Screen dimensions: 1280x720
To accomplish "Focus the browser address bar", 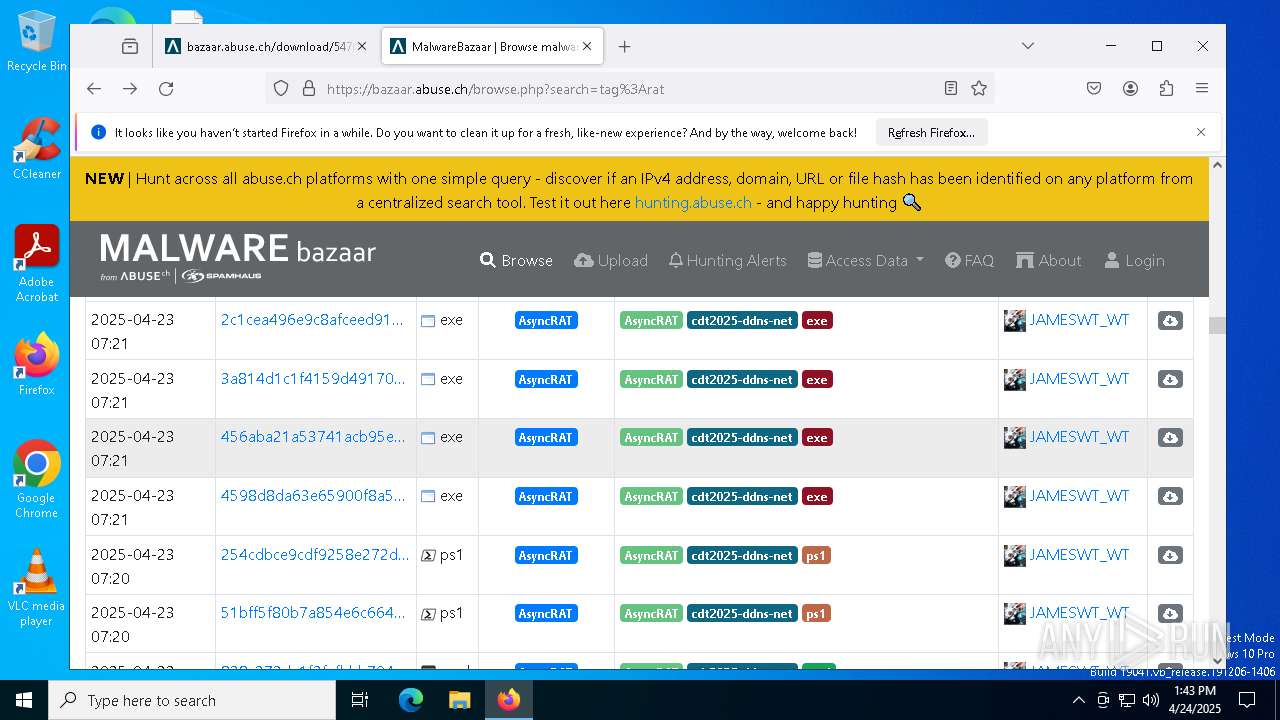I will click(630, 88).
